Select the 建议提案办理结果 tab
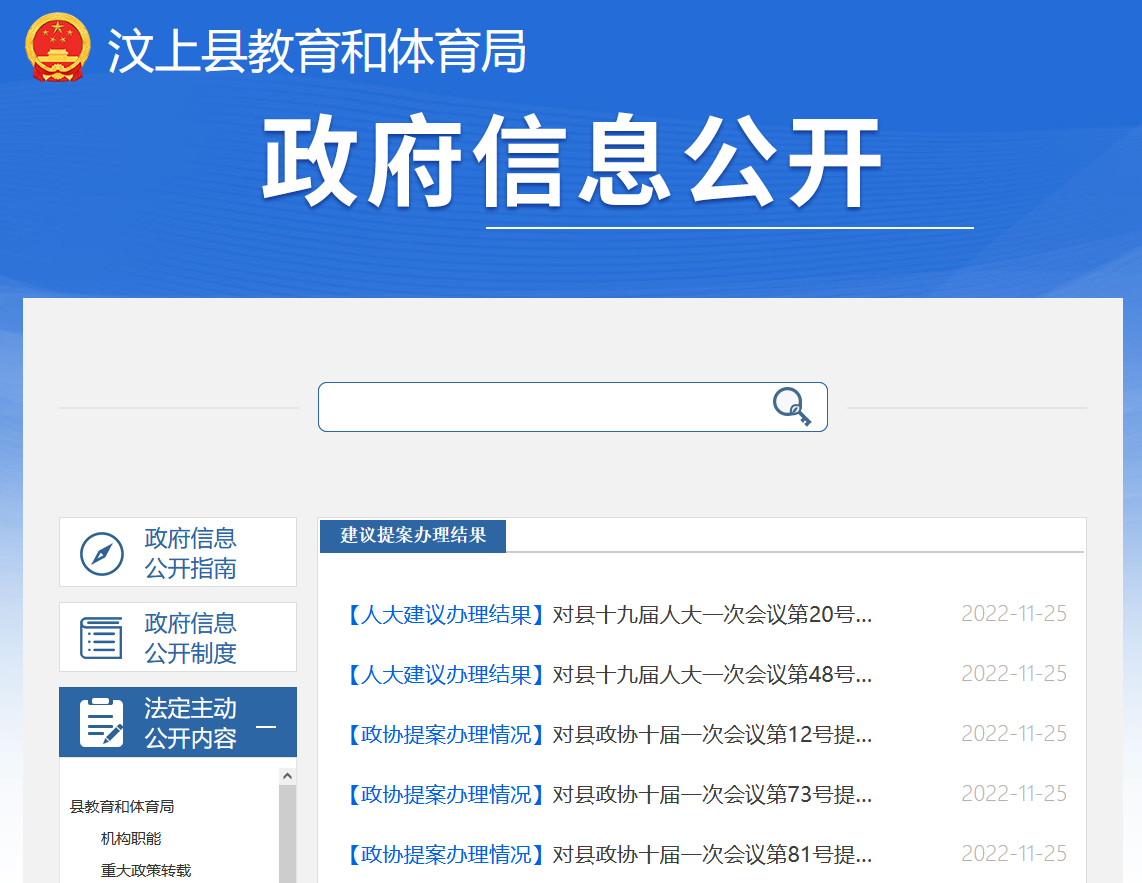The width and height of the screenshot is (1142, 883). point(413,535)
